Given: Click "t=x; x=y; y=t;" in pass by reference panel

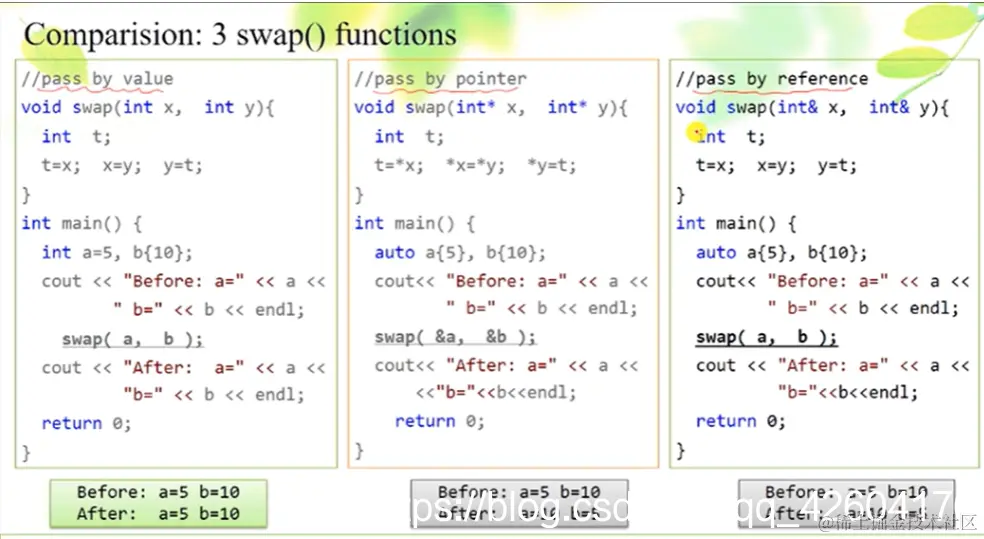Looking at the screenshot, I should [x=776, y=166].
